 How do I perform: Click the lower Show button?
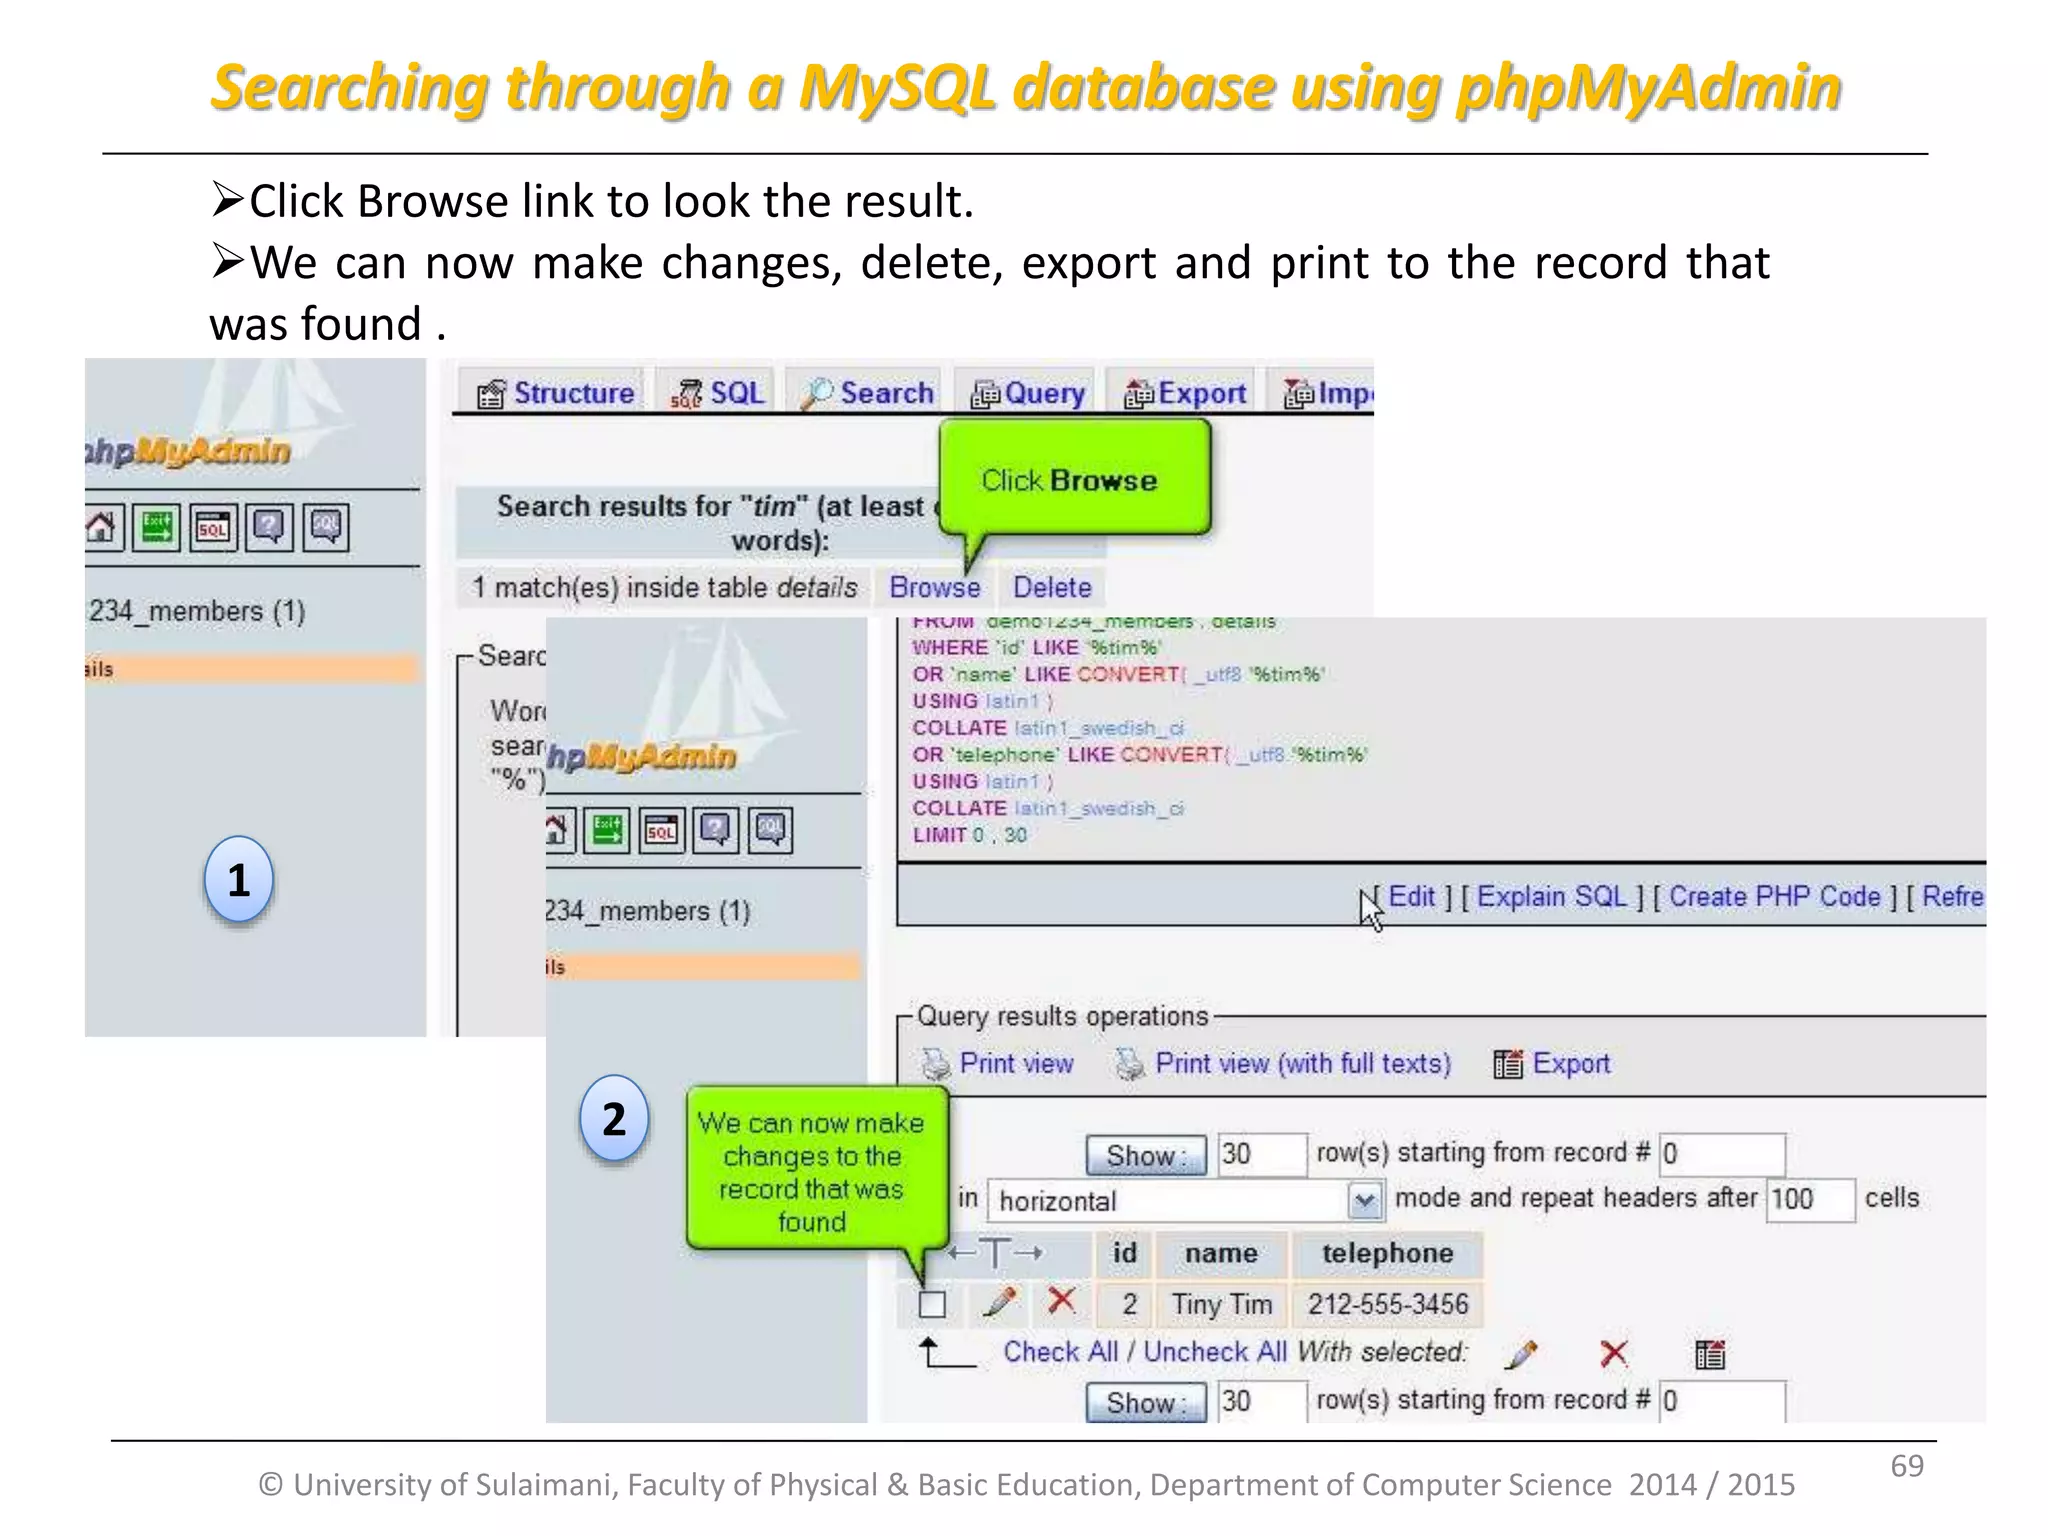pos(1146,1403)
